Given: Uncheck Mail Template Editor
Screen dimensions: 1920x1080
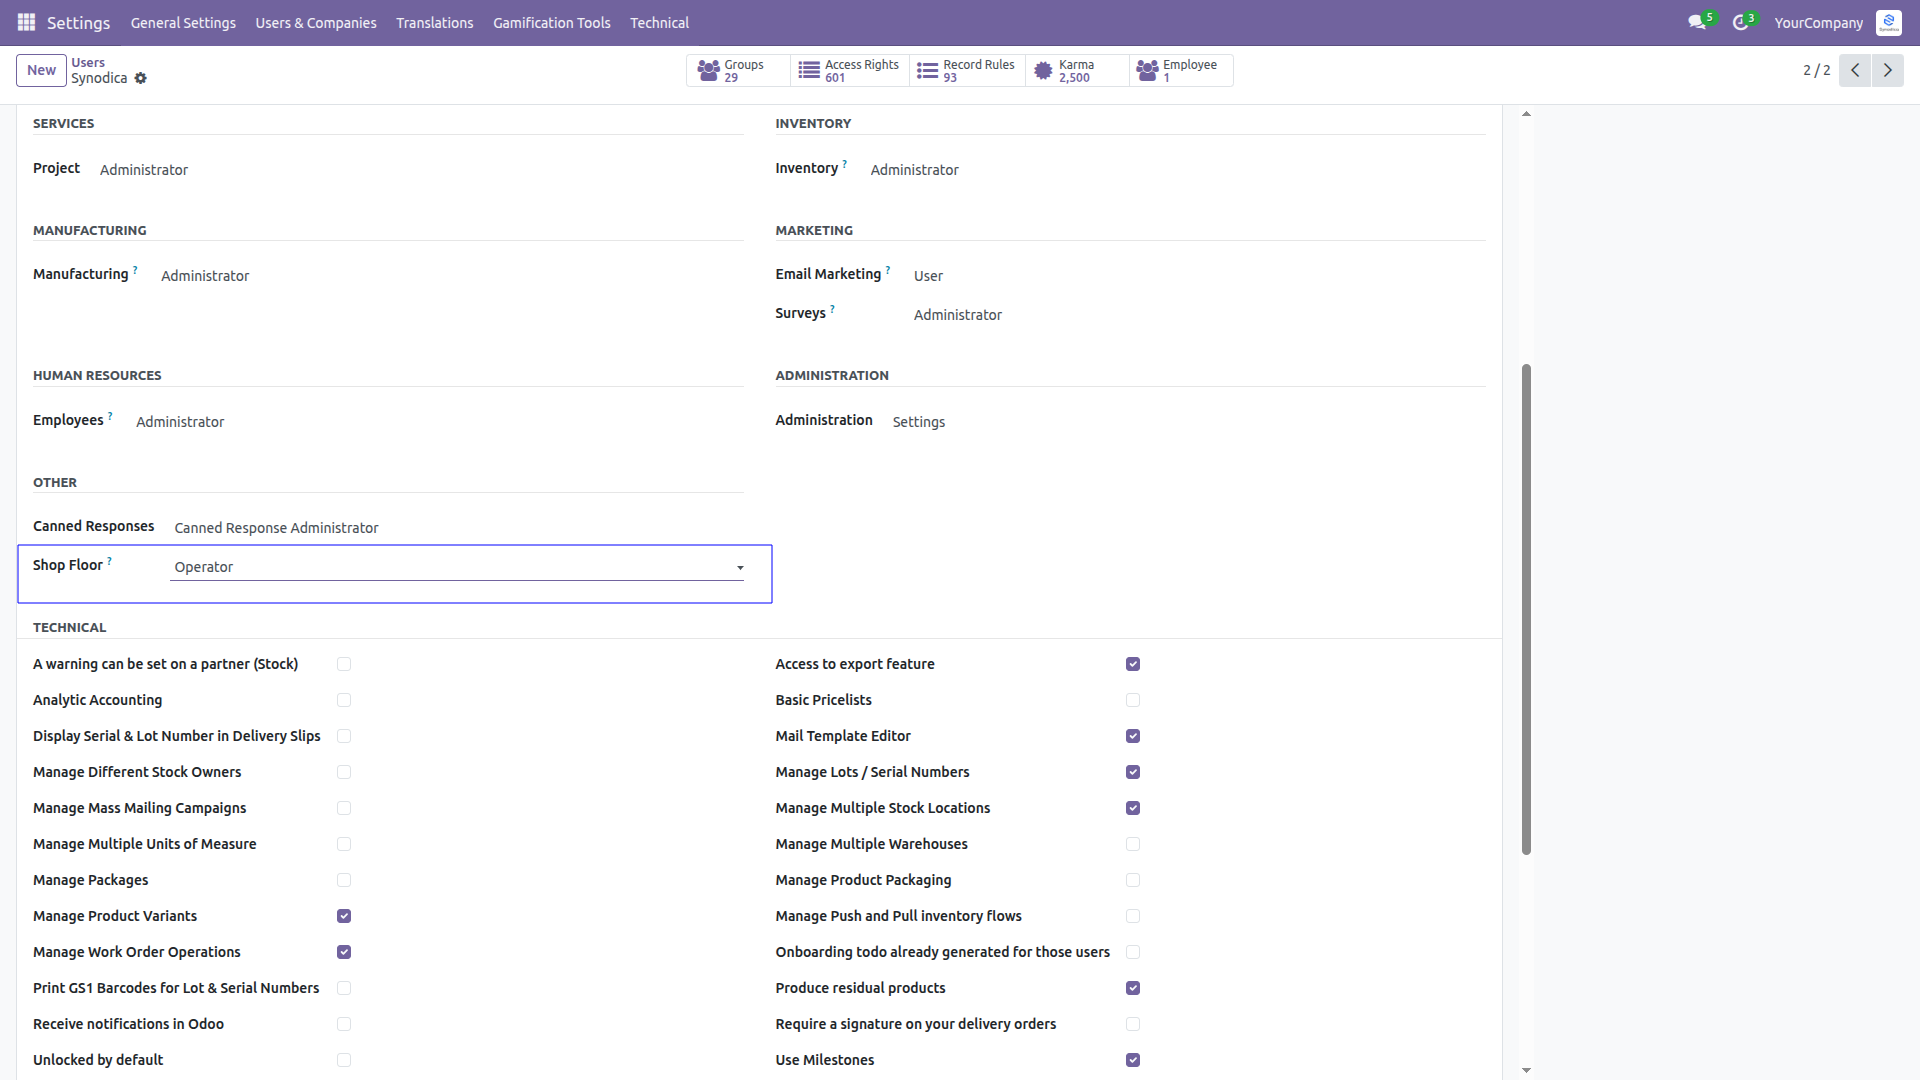Looking at the screenshot, I should 1133,736.
